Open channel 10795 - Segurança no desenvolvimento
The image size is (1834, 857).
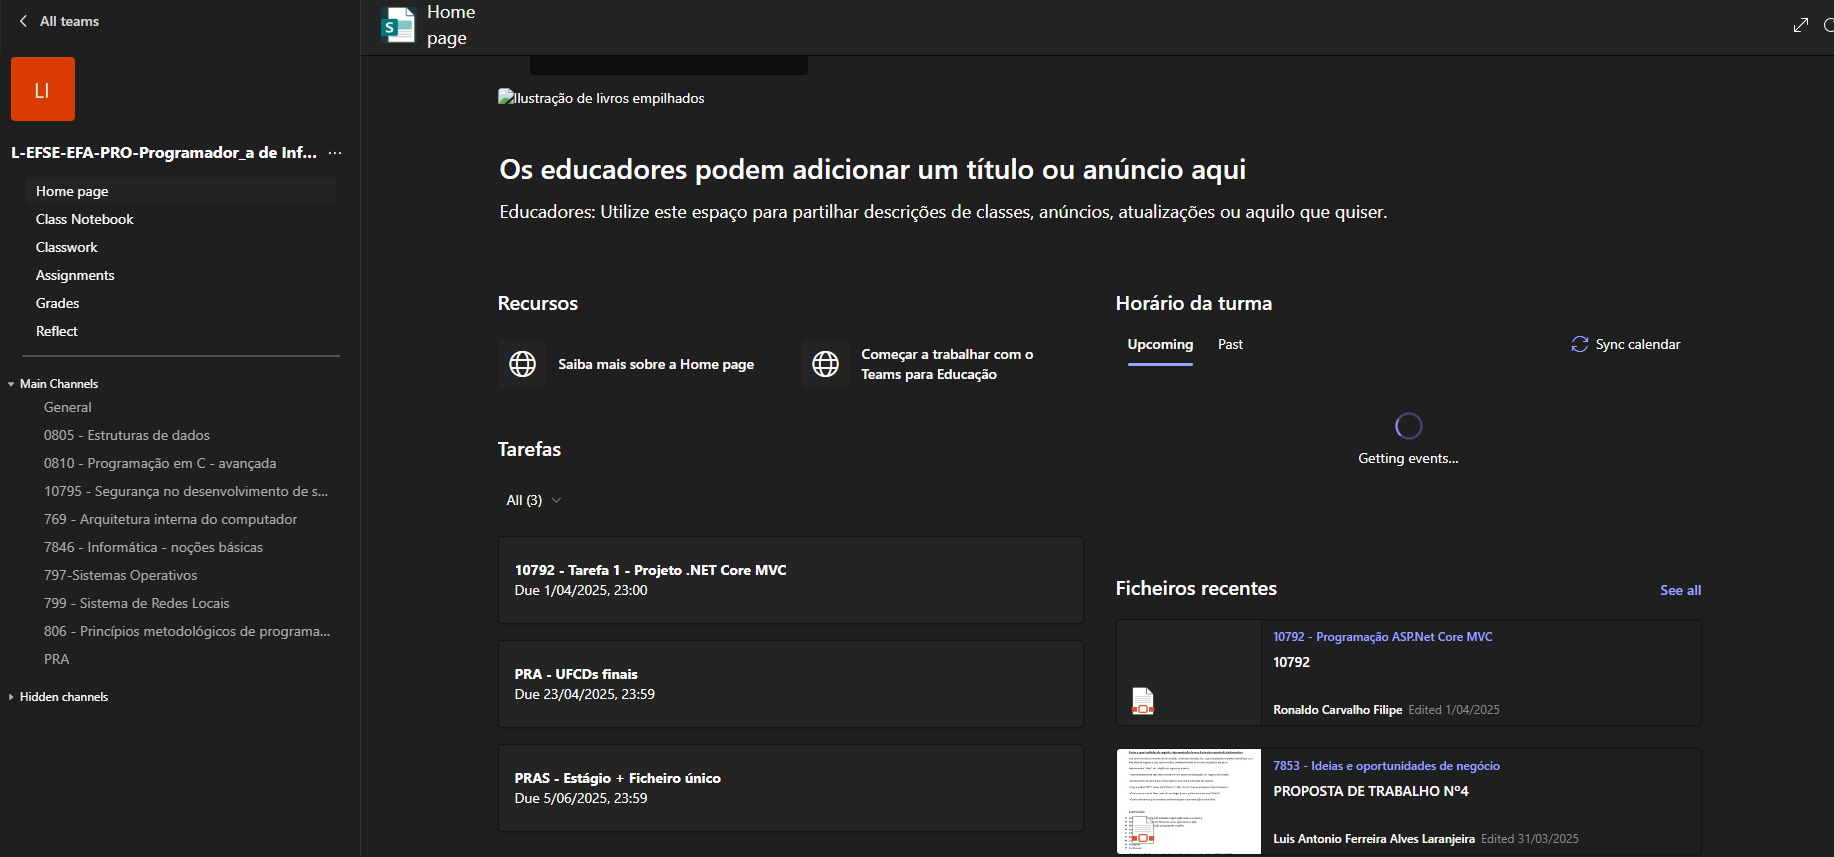coord(185,491)
